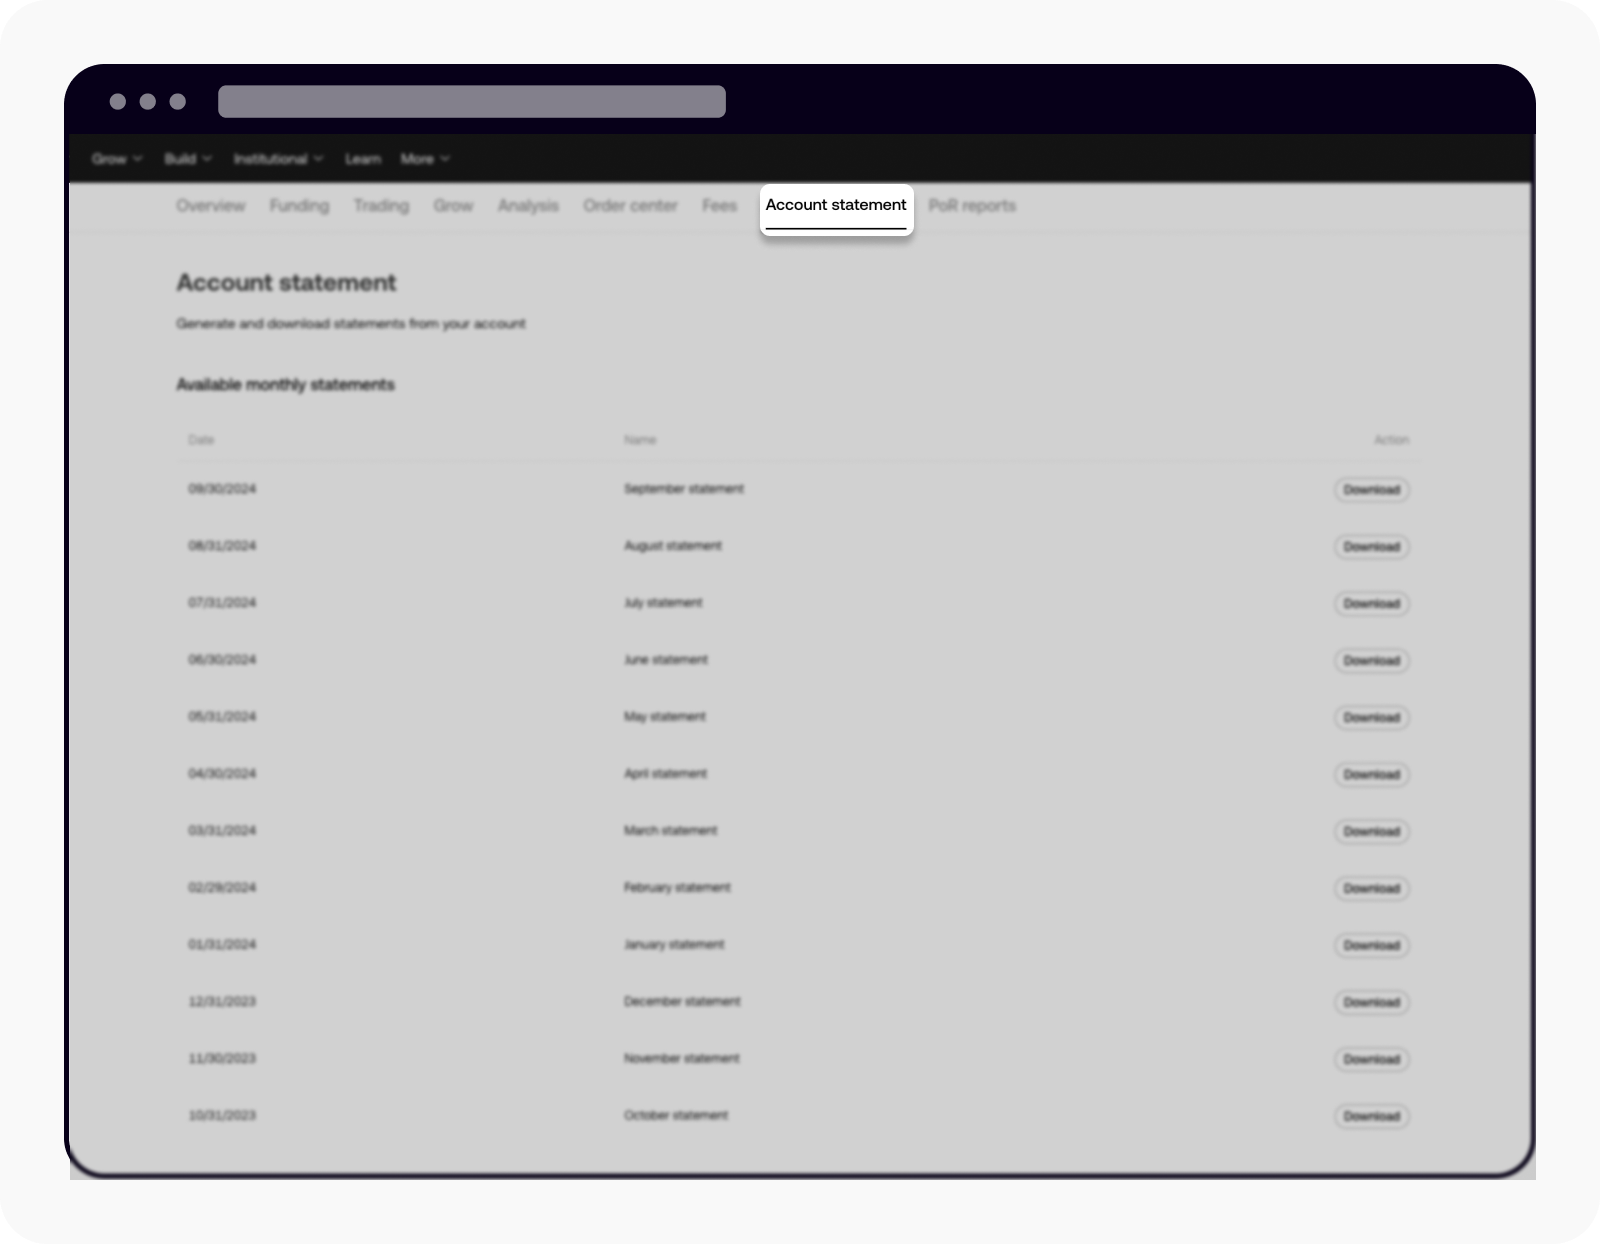The width and height of the screenshot is (1600, 1244).
Task: Select the Learn menu item
Action: pos(363,158)
